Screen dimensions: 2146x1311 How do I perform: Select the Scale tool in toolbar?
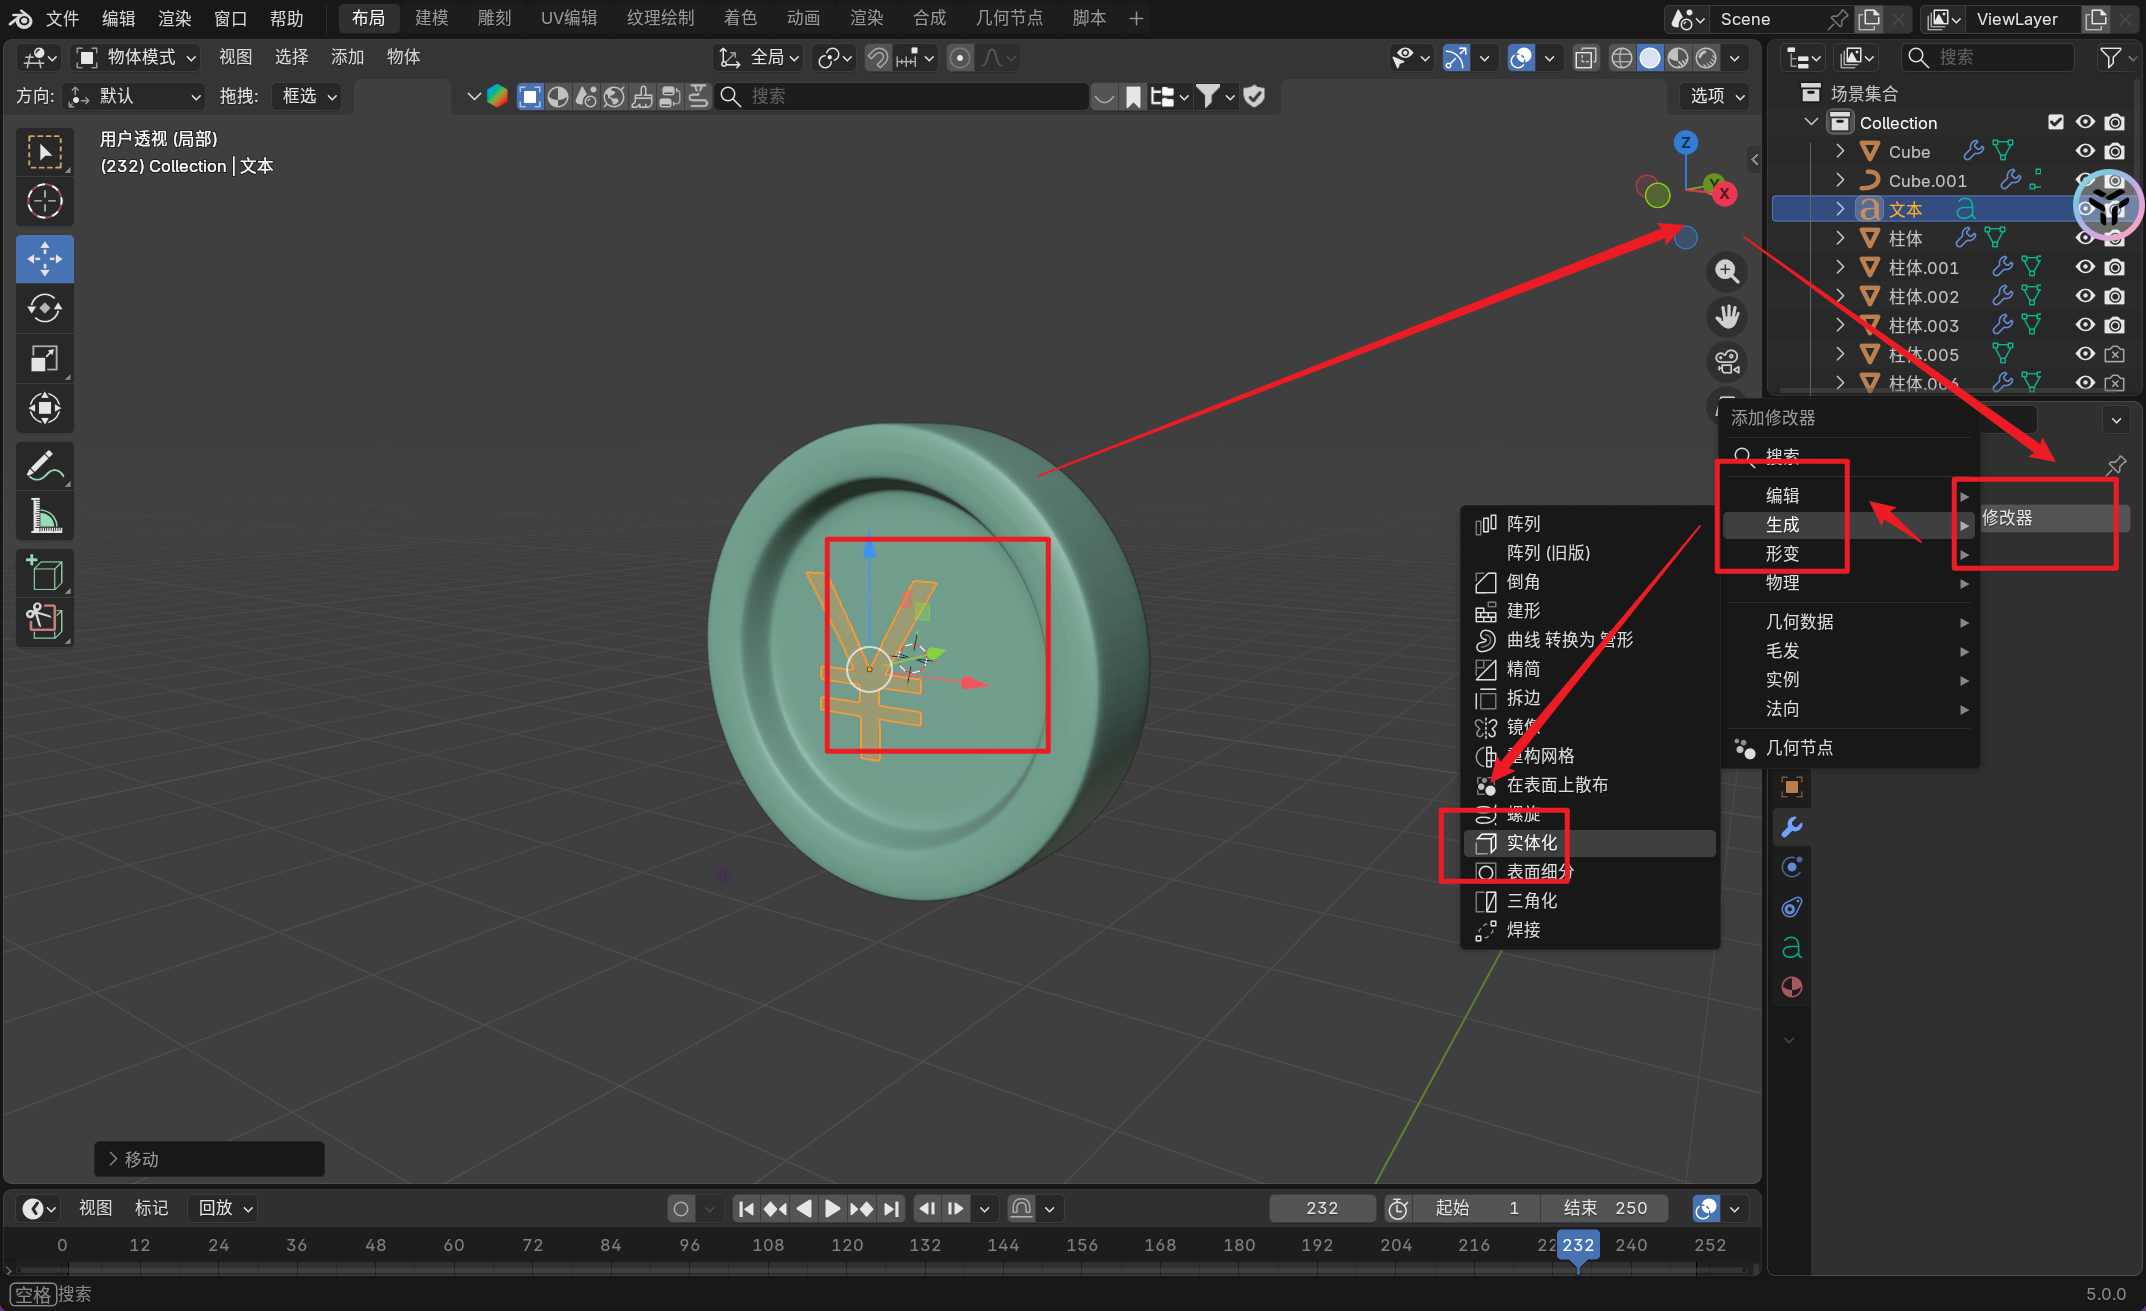tap(44, 359)
